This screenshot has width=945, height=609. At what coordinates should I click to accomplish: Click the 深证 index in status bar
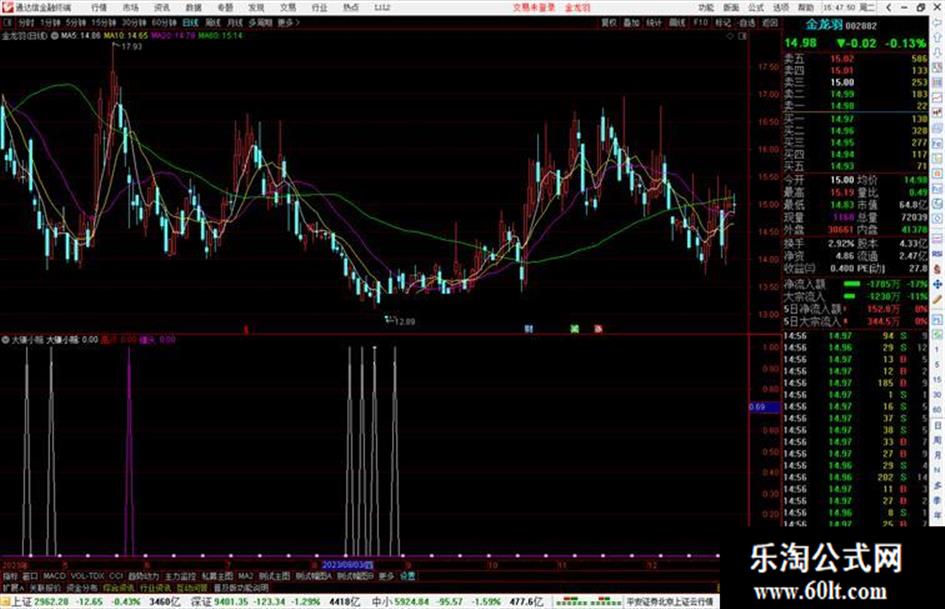(201, 602)
